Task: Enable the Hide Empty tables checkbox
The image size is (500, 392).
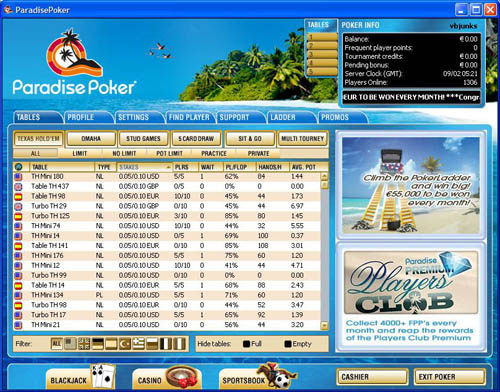Action: point(288,344)
